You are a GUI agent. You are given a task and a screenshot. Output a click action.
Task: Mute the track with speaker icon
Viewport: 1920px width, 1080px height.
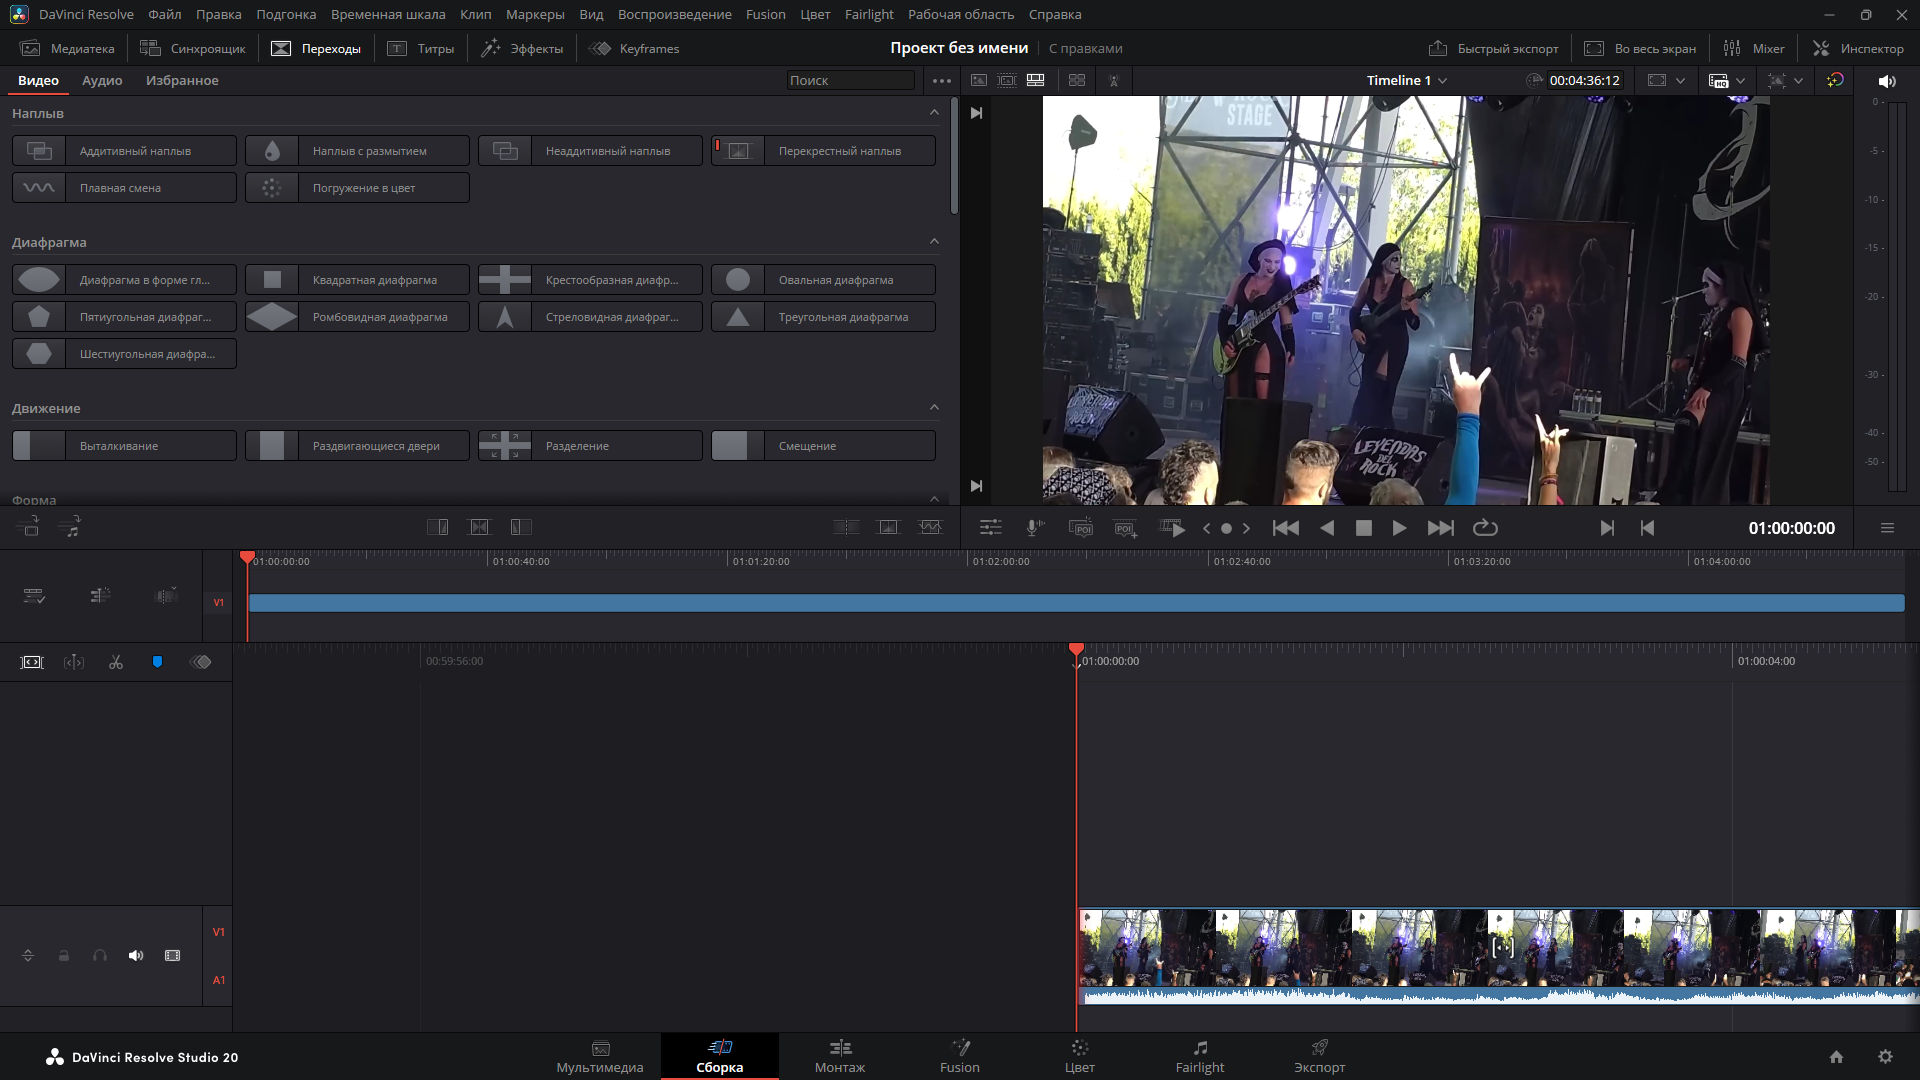pyautogui.click(x=136, y=956)
